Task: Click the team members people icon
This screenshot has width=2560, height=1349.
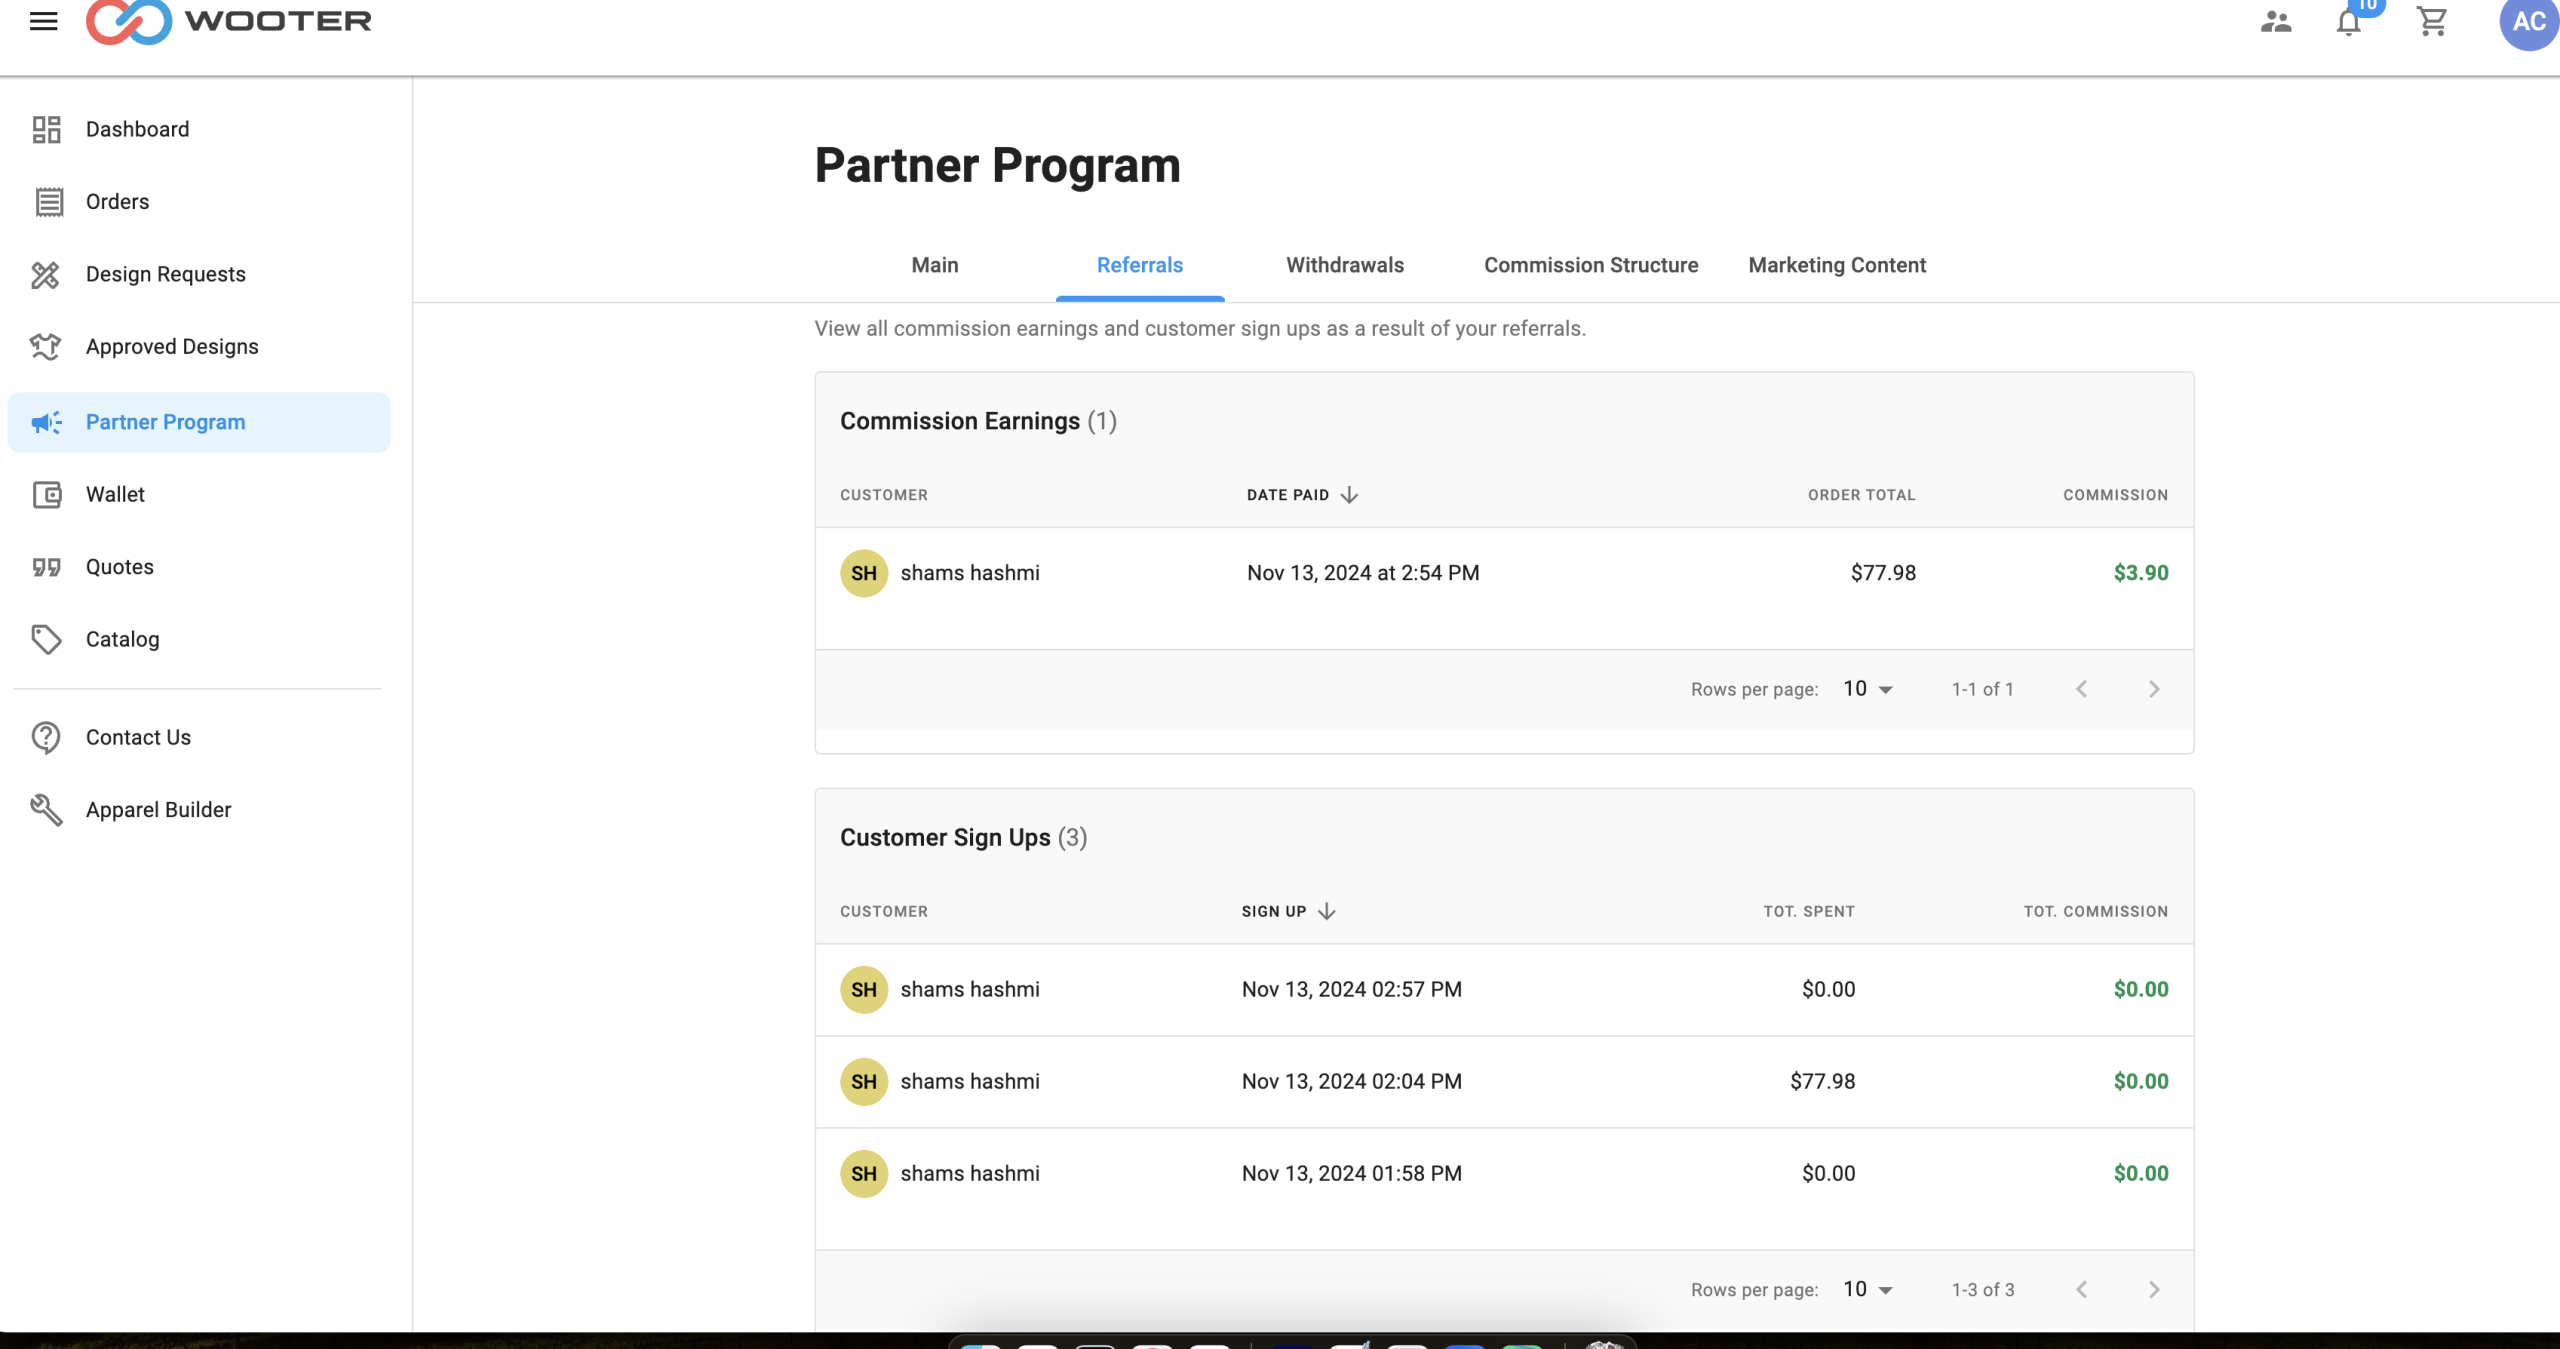Action: tap(2276, 22)
